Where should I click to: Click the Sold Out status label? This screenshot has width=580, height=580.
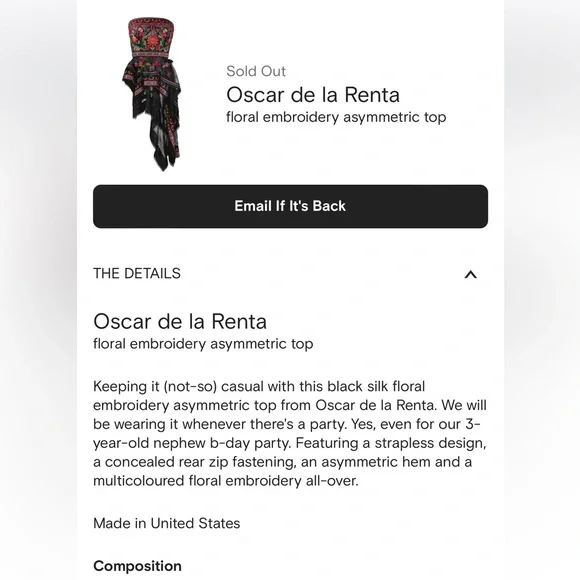(x=256, y=71)
